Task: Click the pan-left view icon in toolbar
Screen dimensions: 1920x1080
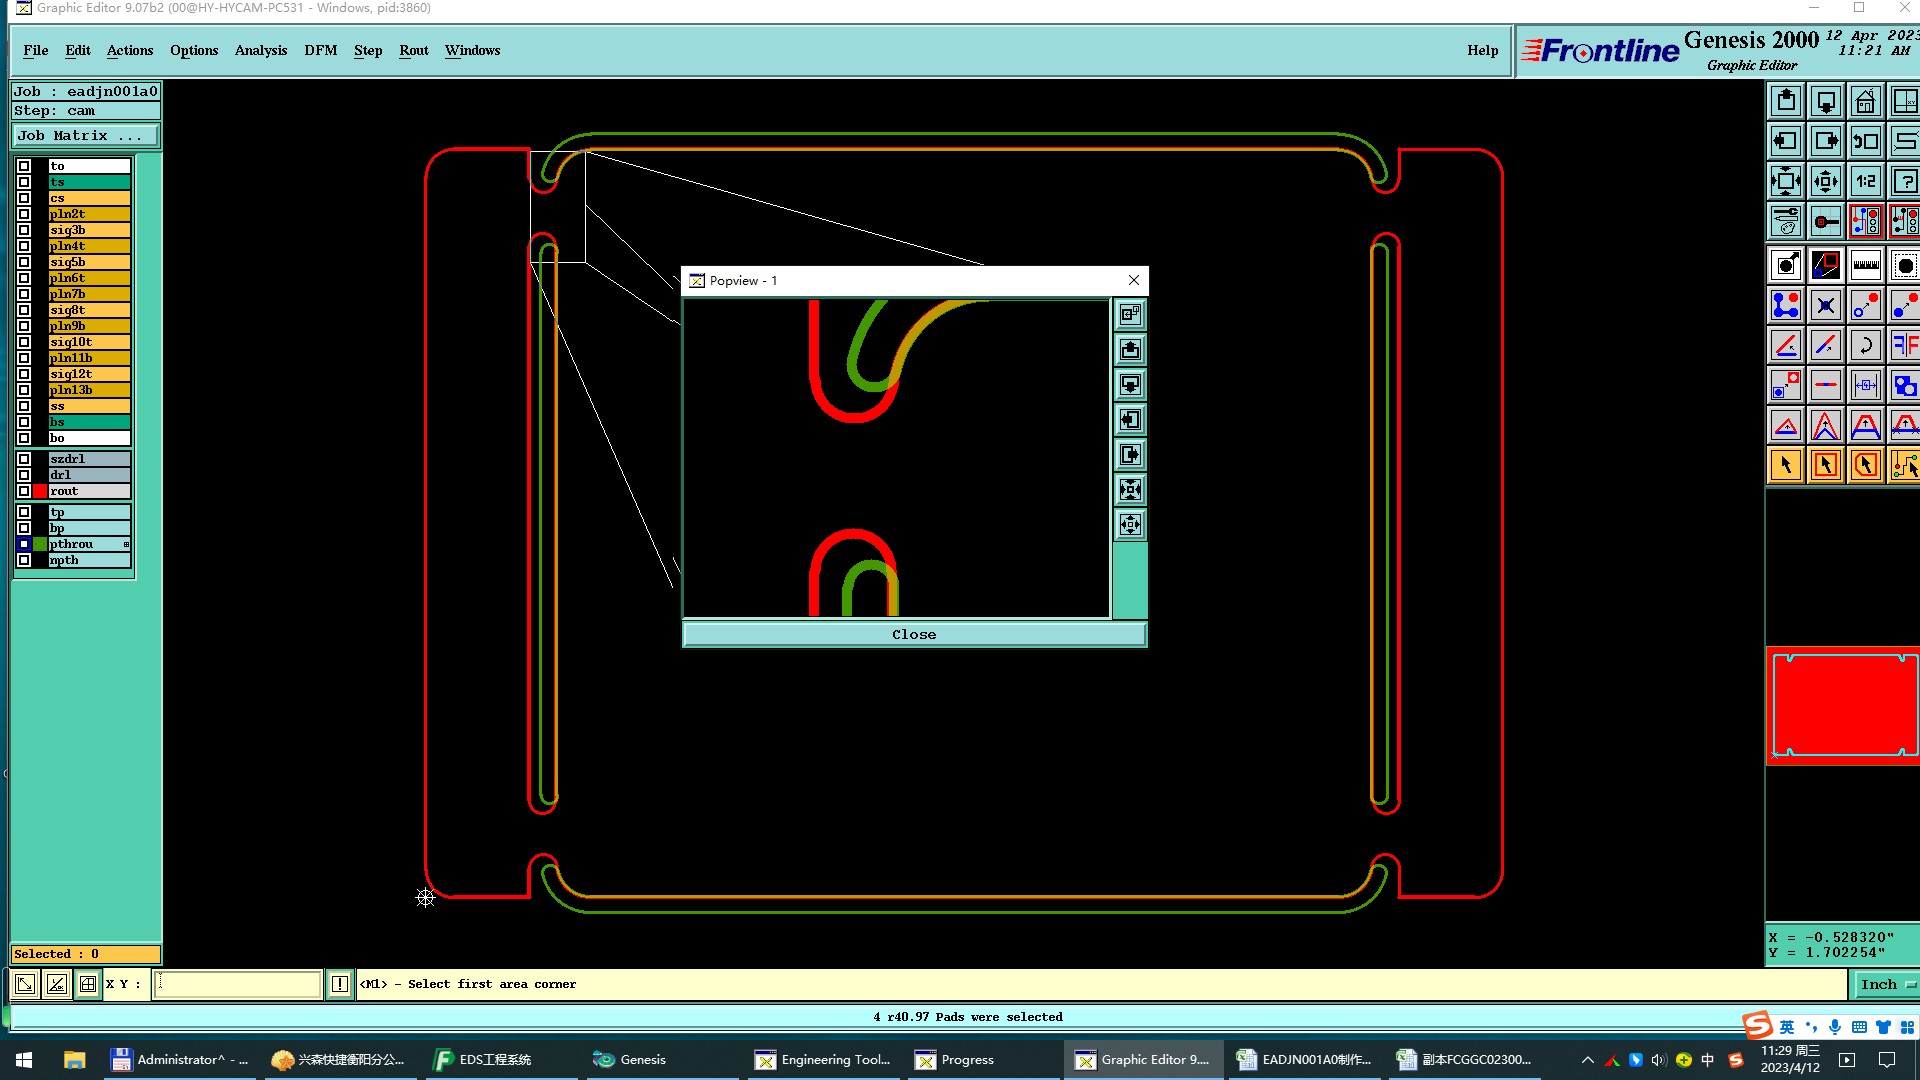Action: 1786,141
